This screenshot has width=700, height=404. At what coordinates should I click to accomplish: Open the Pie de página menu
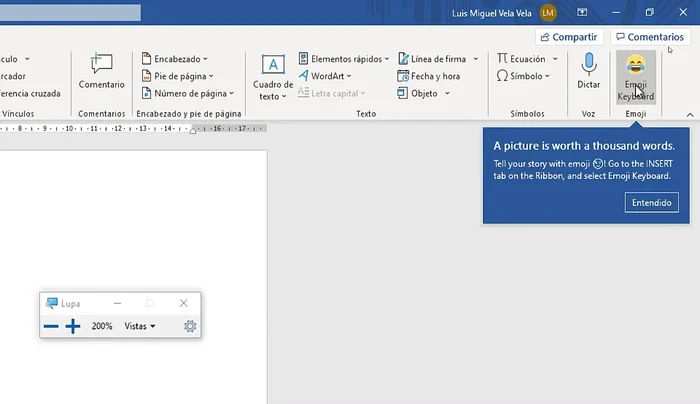(177, 76)
